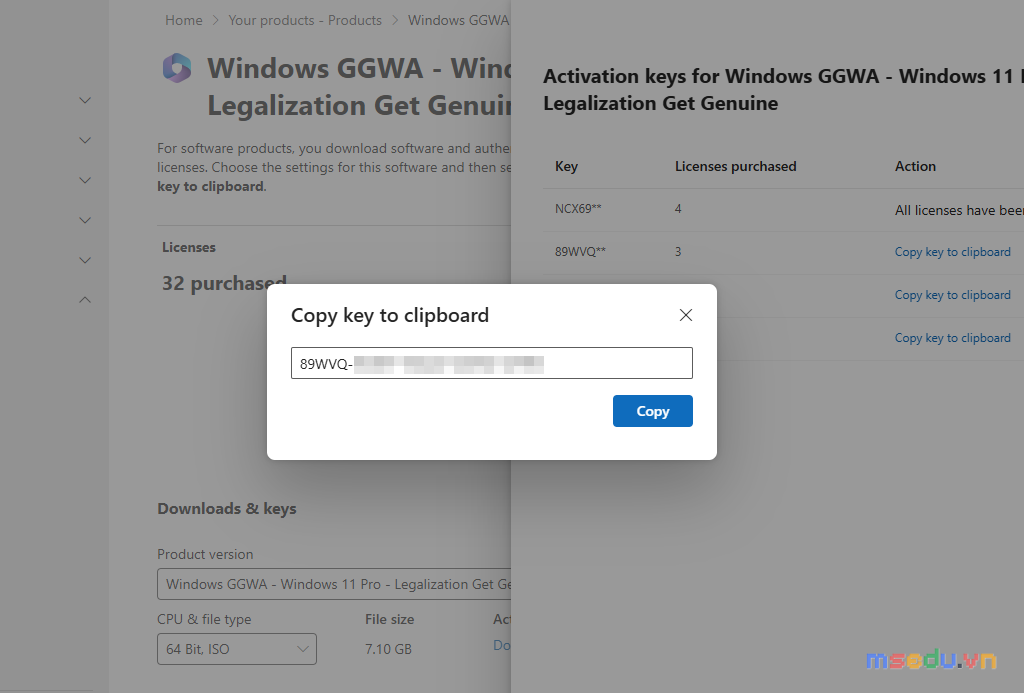Expand the first sidebar chevron section

click(x=85, y=101)
